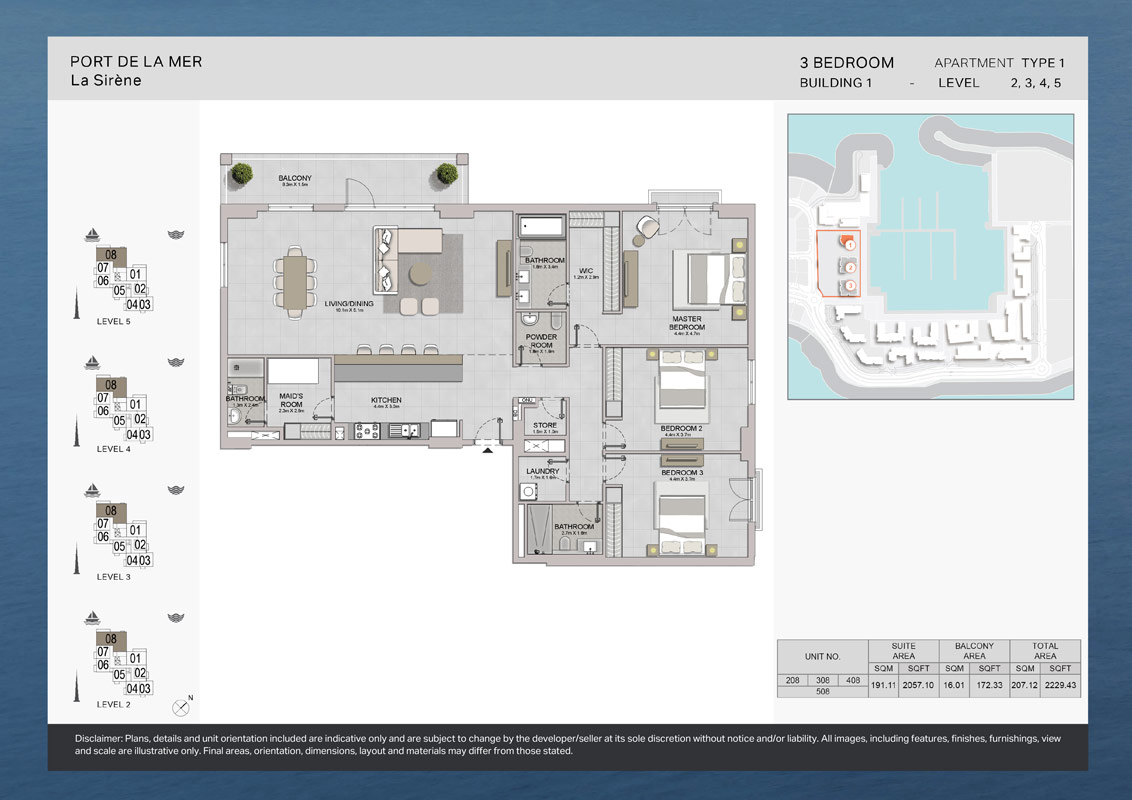Click the wave icon beside Level 4 plan
The height and width of the screenshot is (800, 1132).
pos(176,363)
